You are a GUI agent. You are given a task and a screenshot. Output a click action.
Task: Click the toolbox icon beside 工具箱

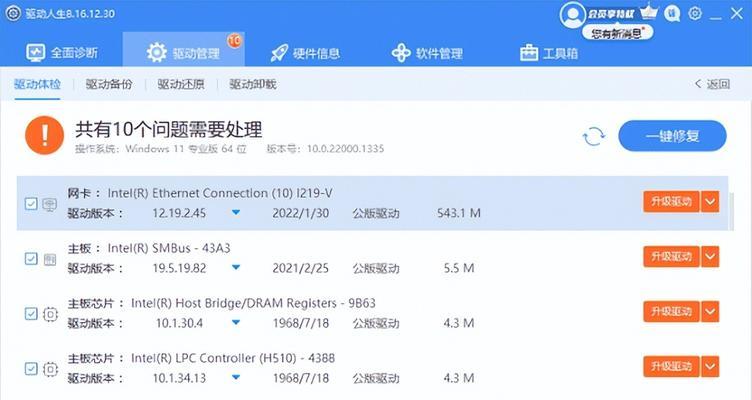pyautogui.click(x=529, y=53)
